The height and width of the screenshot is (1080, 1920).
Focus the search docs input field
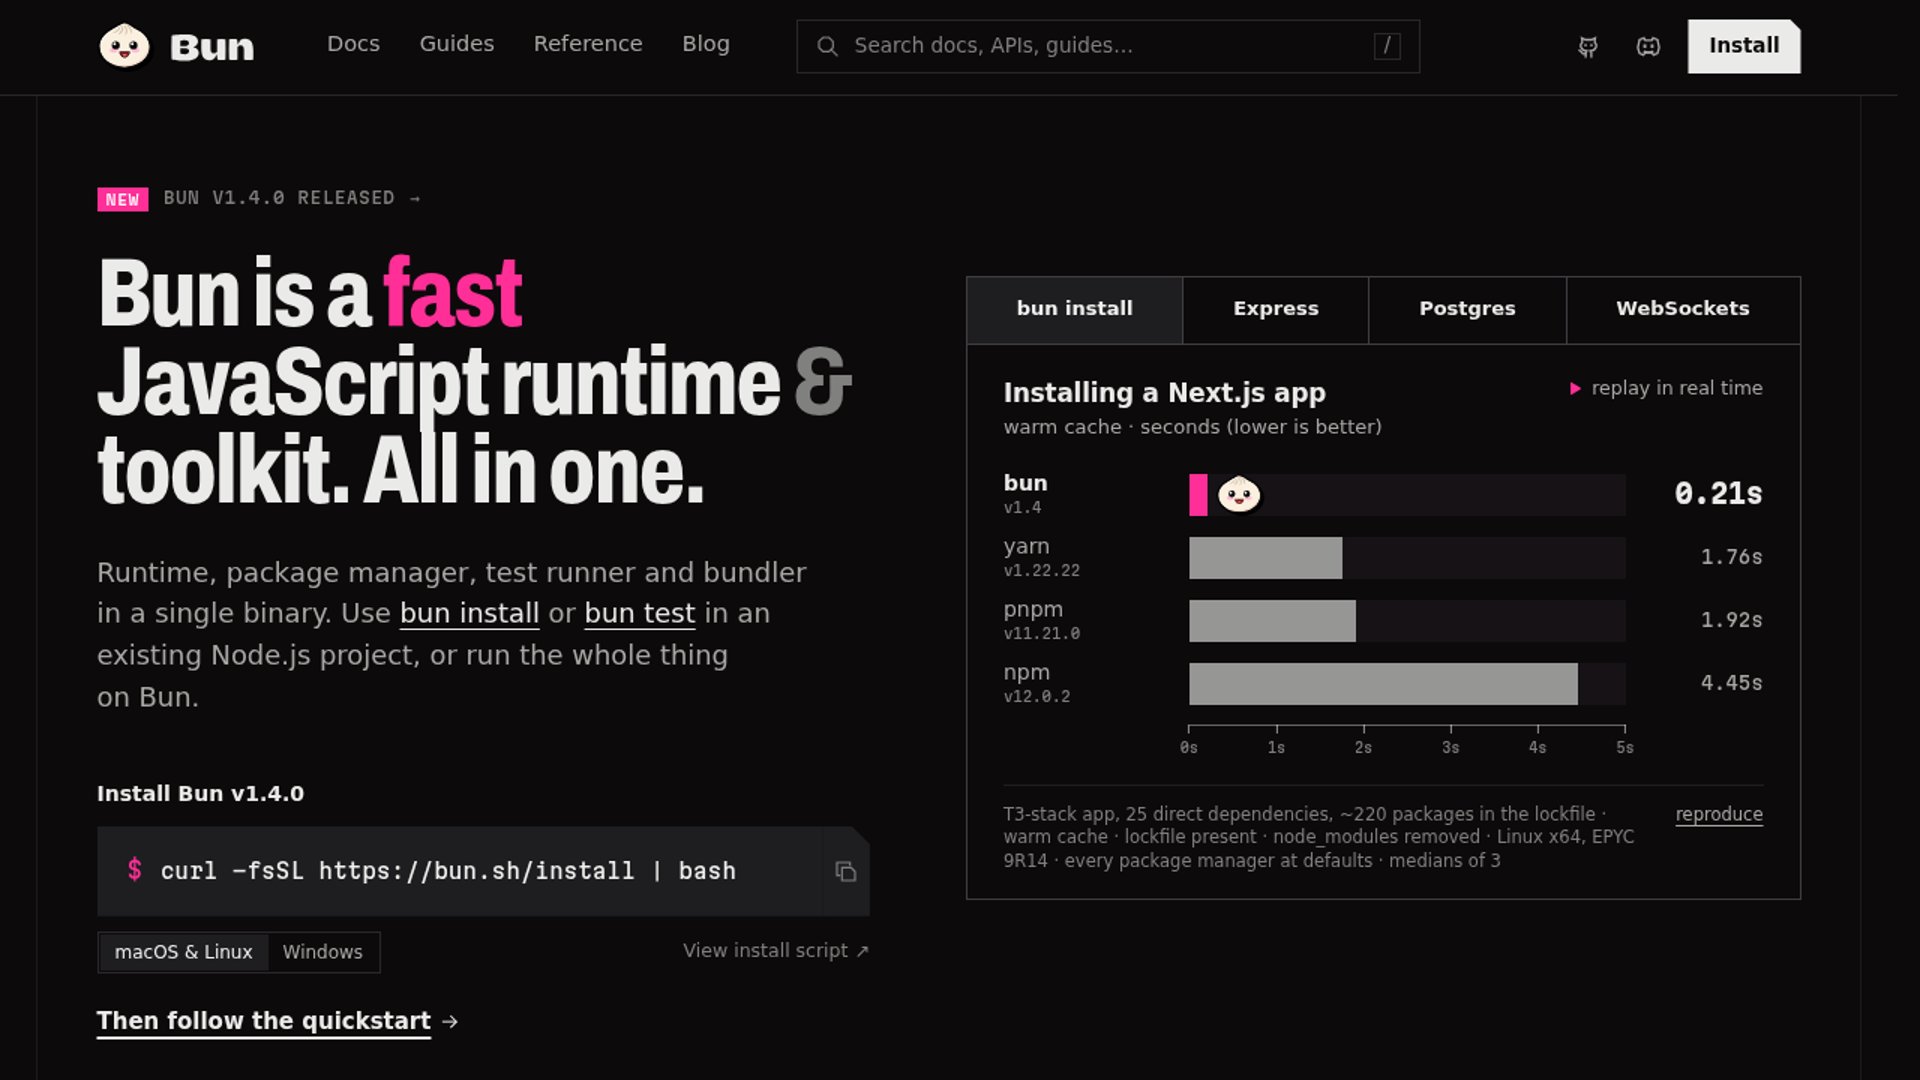point(1108,46)
